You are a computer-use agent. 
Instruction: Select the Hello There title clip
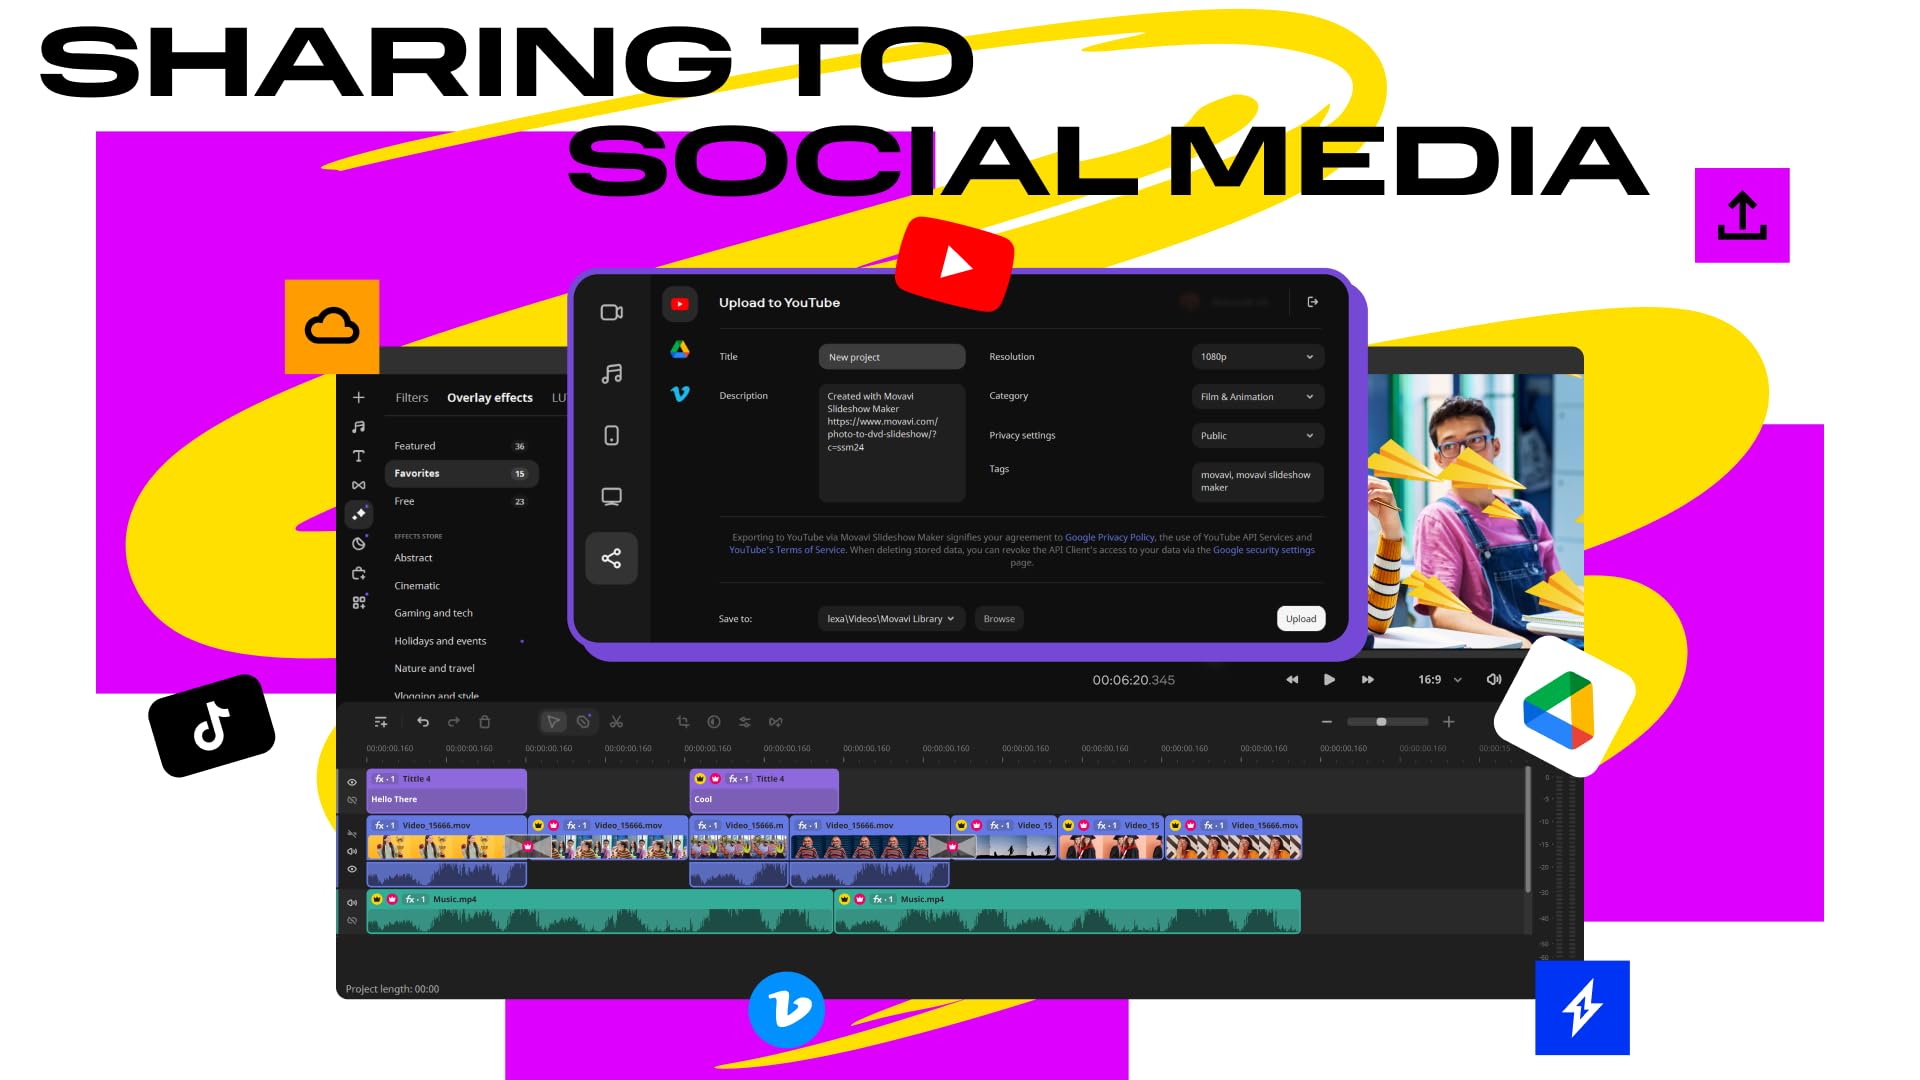pyautogui.click(x=446, y=791)
